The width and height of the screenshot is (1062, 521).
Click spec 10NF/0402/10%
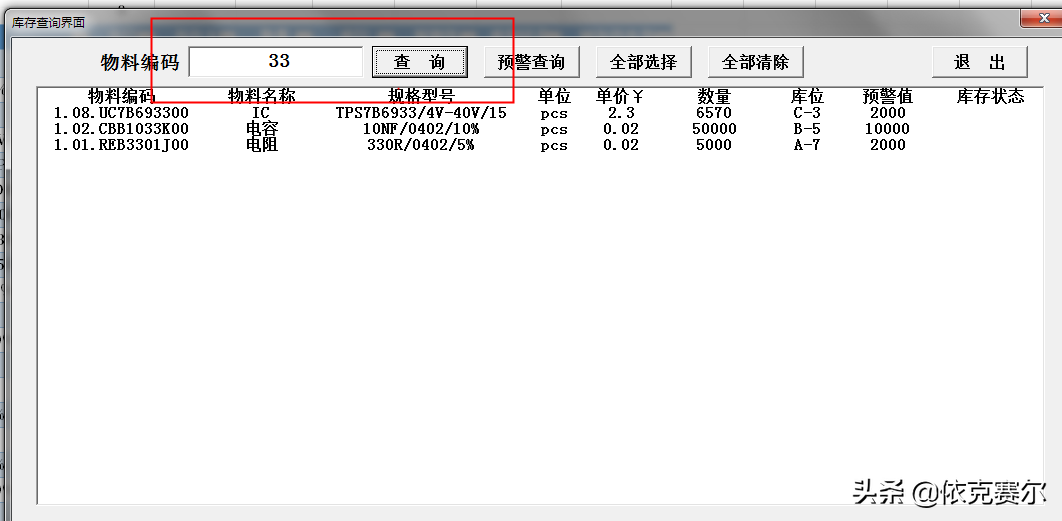(x=421, y=129)
